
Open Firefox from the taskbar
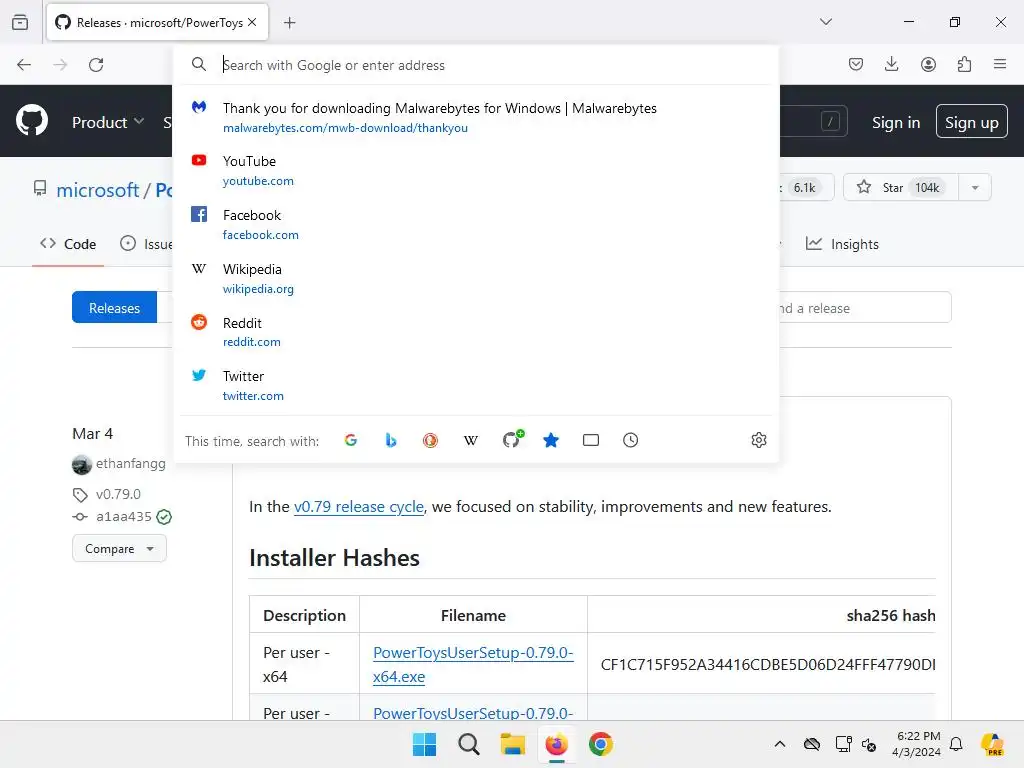[x=556, y=744]
